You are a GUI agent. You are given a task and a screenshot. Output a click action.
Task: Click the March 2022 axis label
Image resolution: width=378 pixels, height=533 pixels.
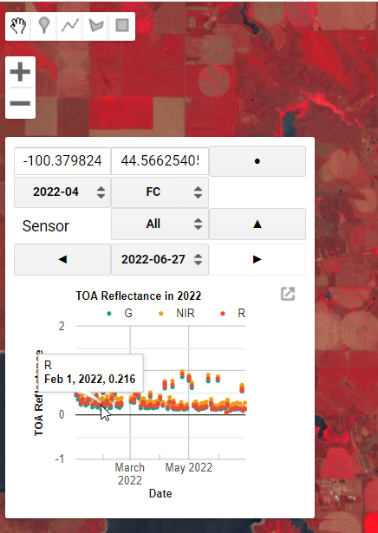[130, 474]
